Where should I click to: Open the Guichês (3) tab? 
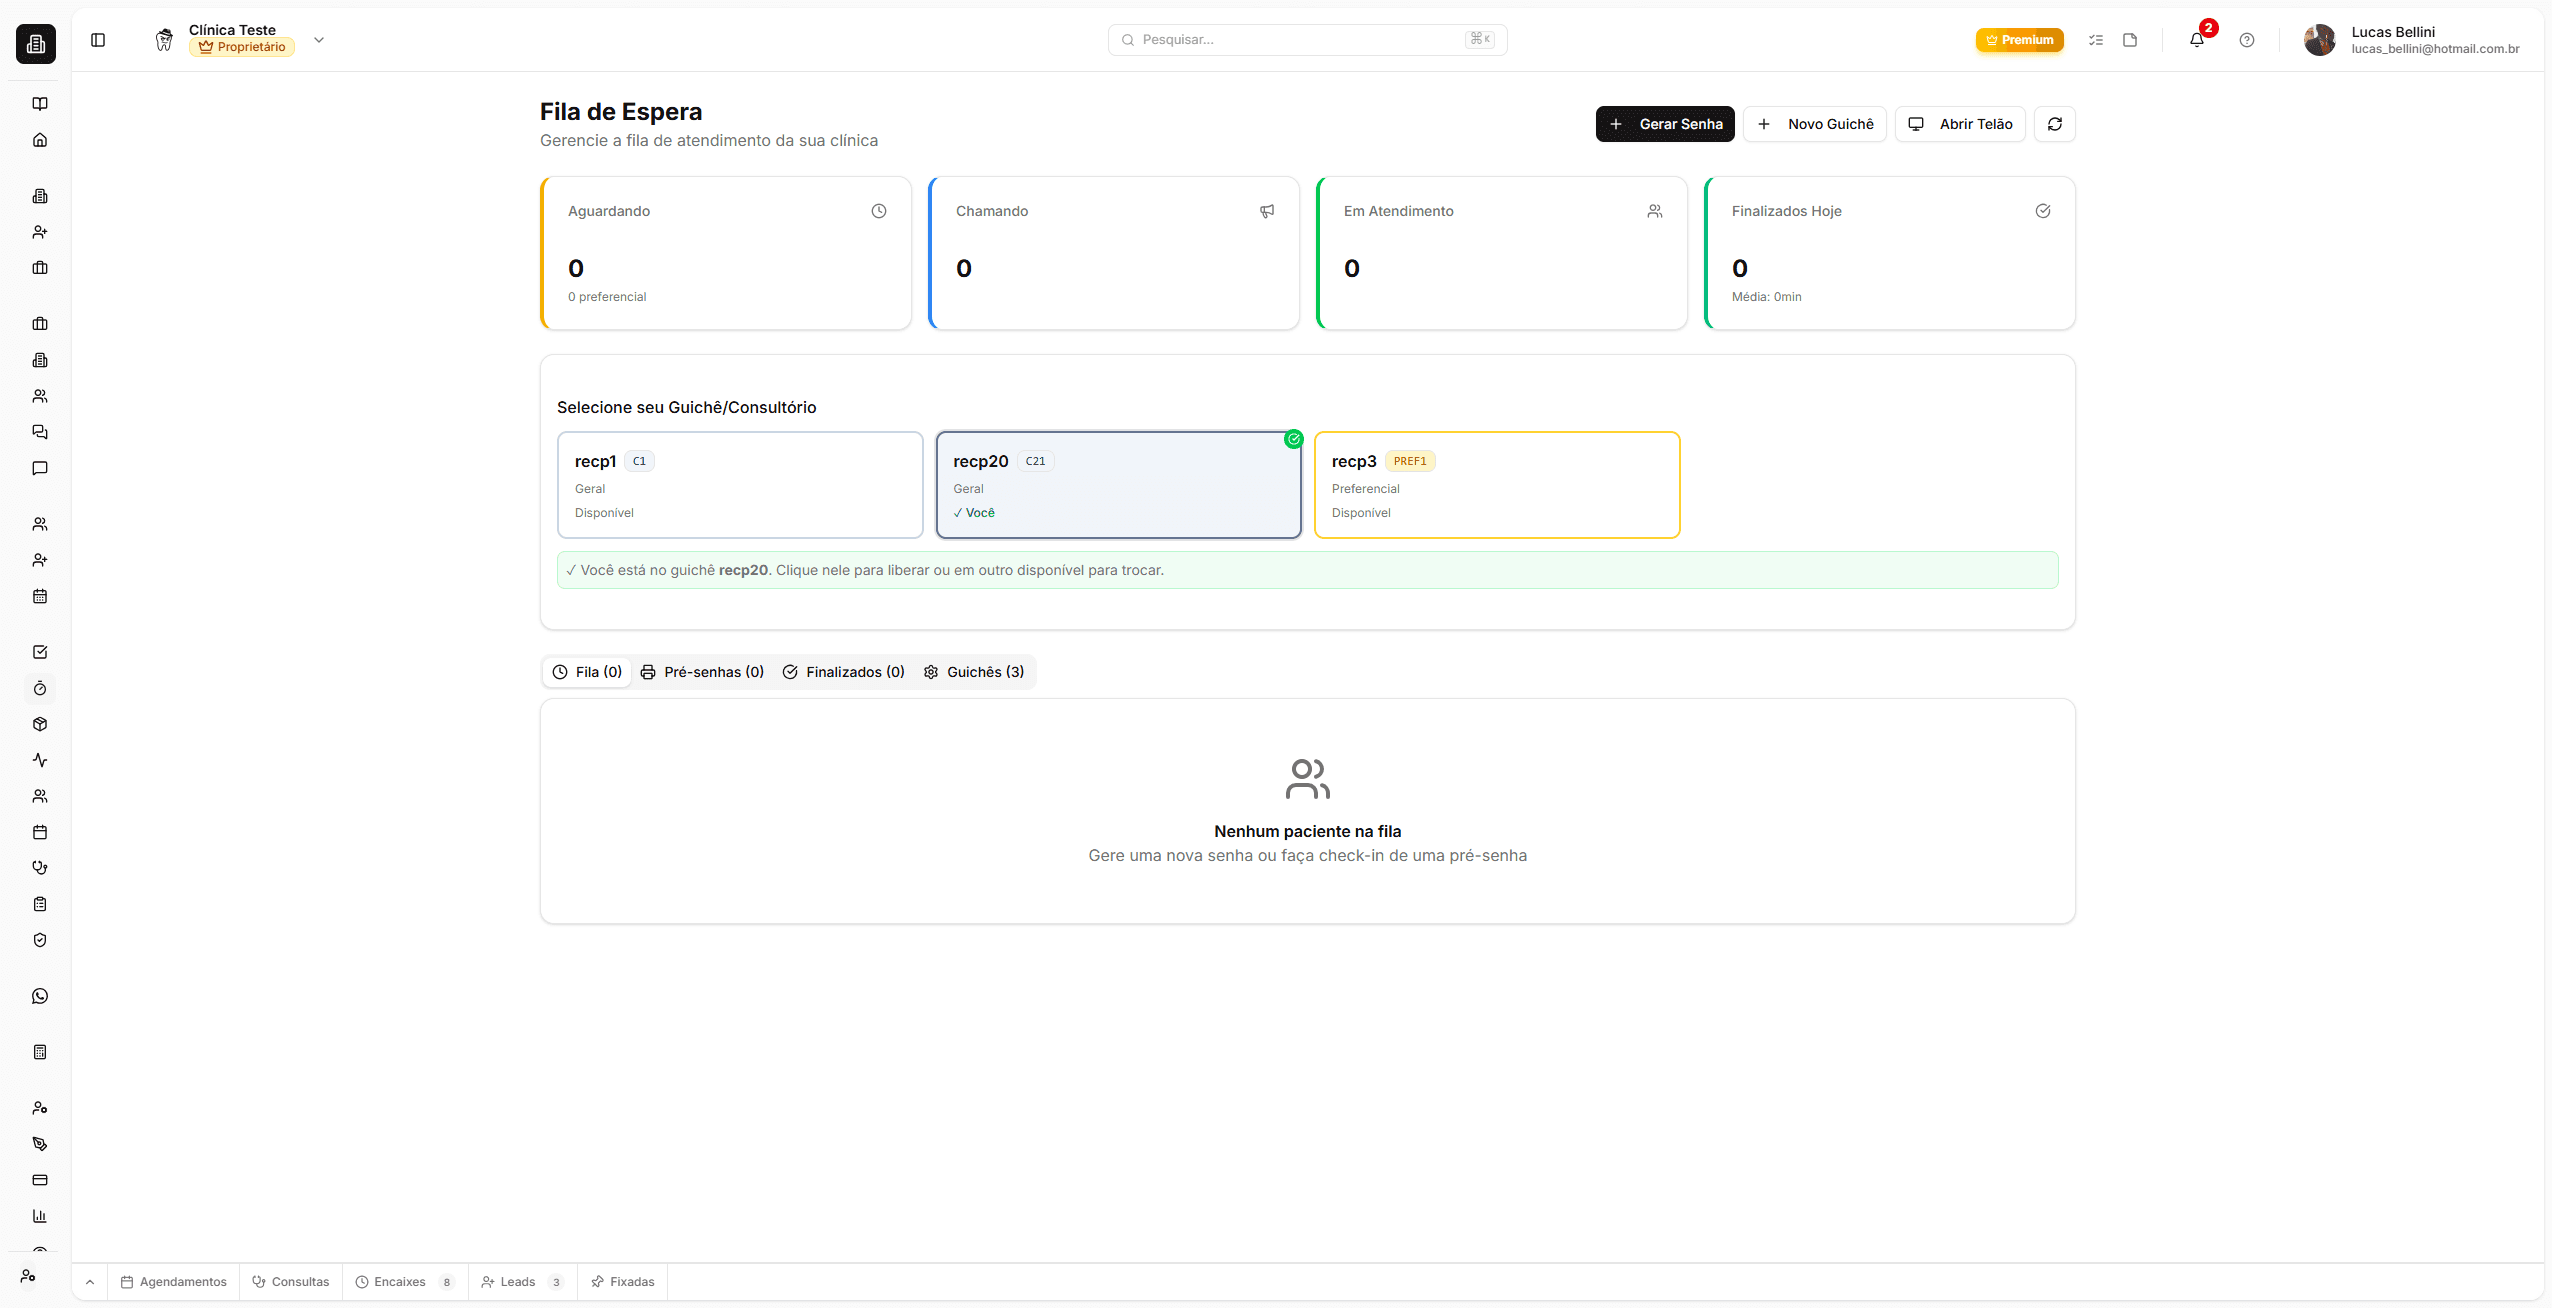[975, 671]
